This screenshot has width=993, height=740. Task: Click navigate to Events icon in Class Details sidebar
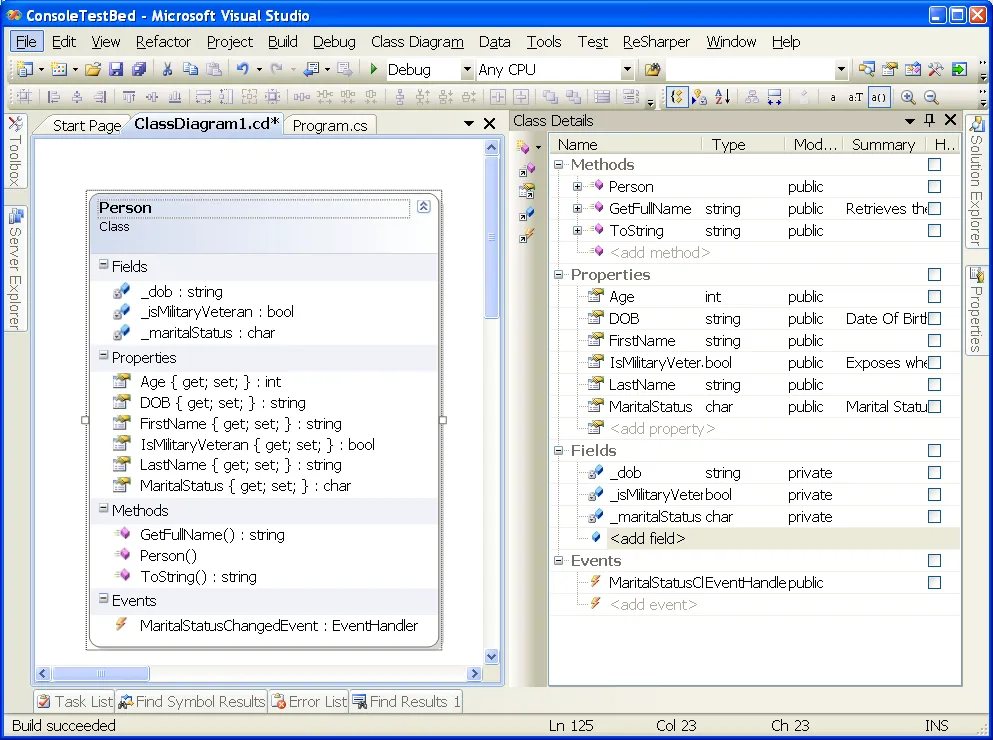pos(526,236)
